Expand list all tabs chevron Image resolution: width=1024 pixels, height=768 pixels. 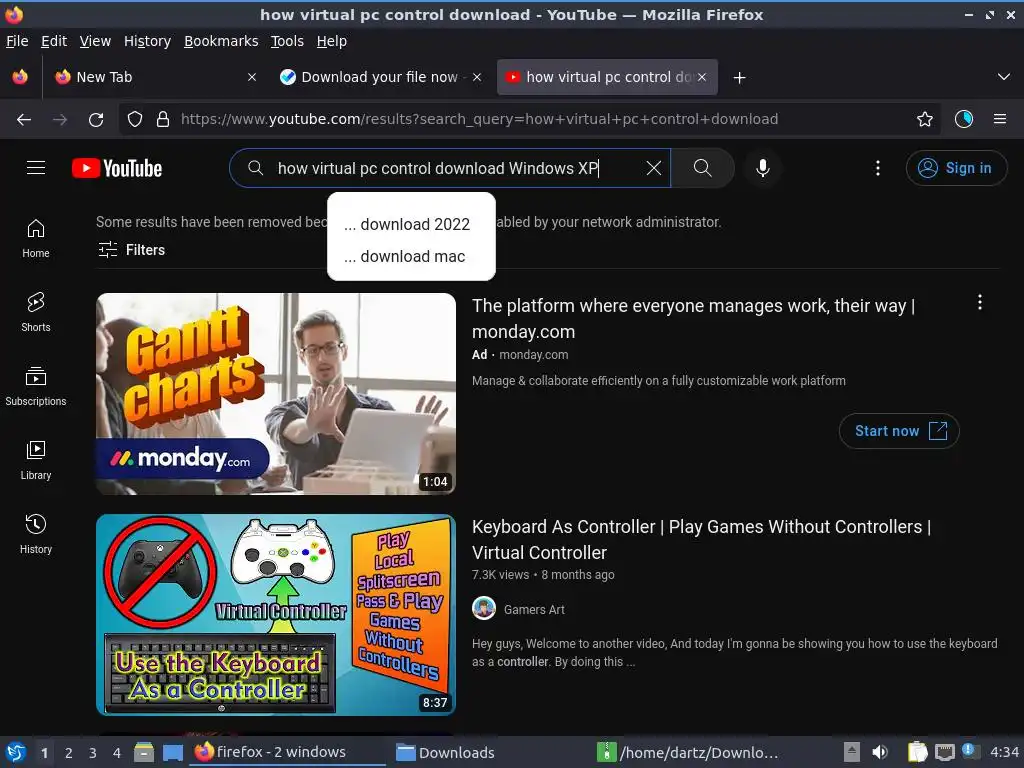click(x=1004, y=77)
